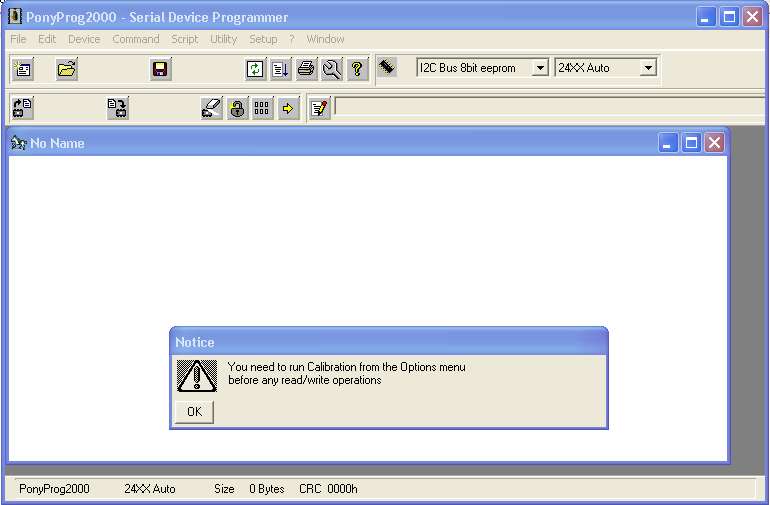Viewport: 770px width, 505px height.
Task: Expand the 24XX Auto device dropdown
Action: coord(647,68)
